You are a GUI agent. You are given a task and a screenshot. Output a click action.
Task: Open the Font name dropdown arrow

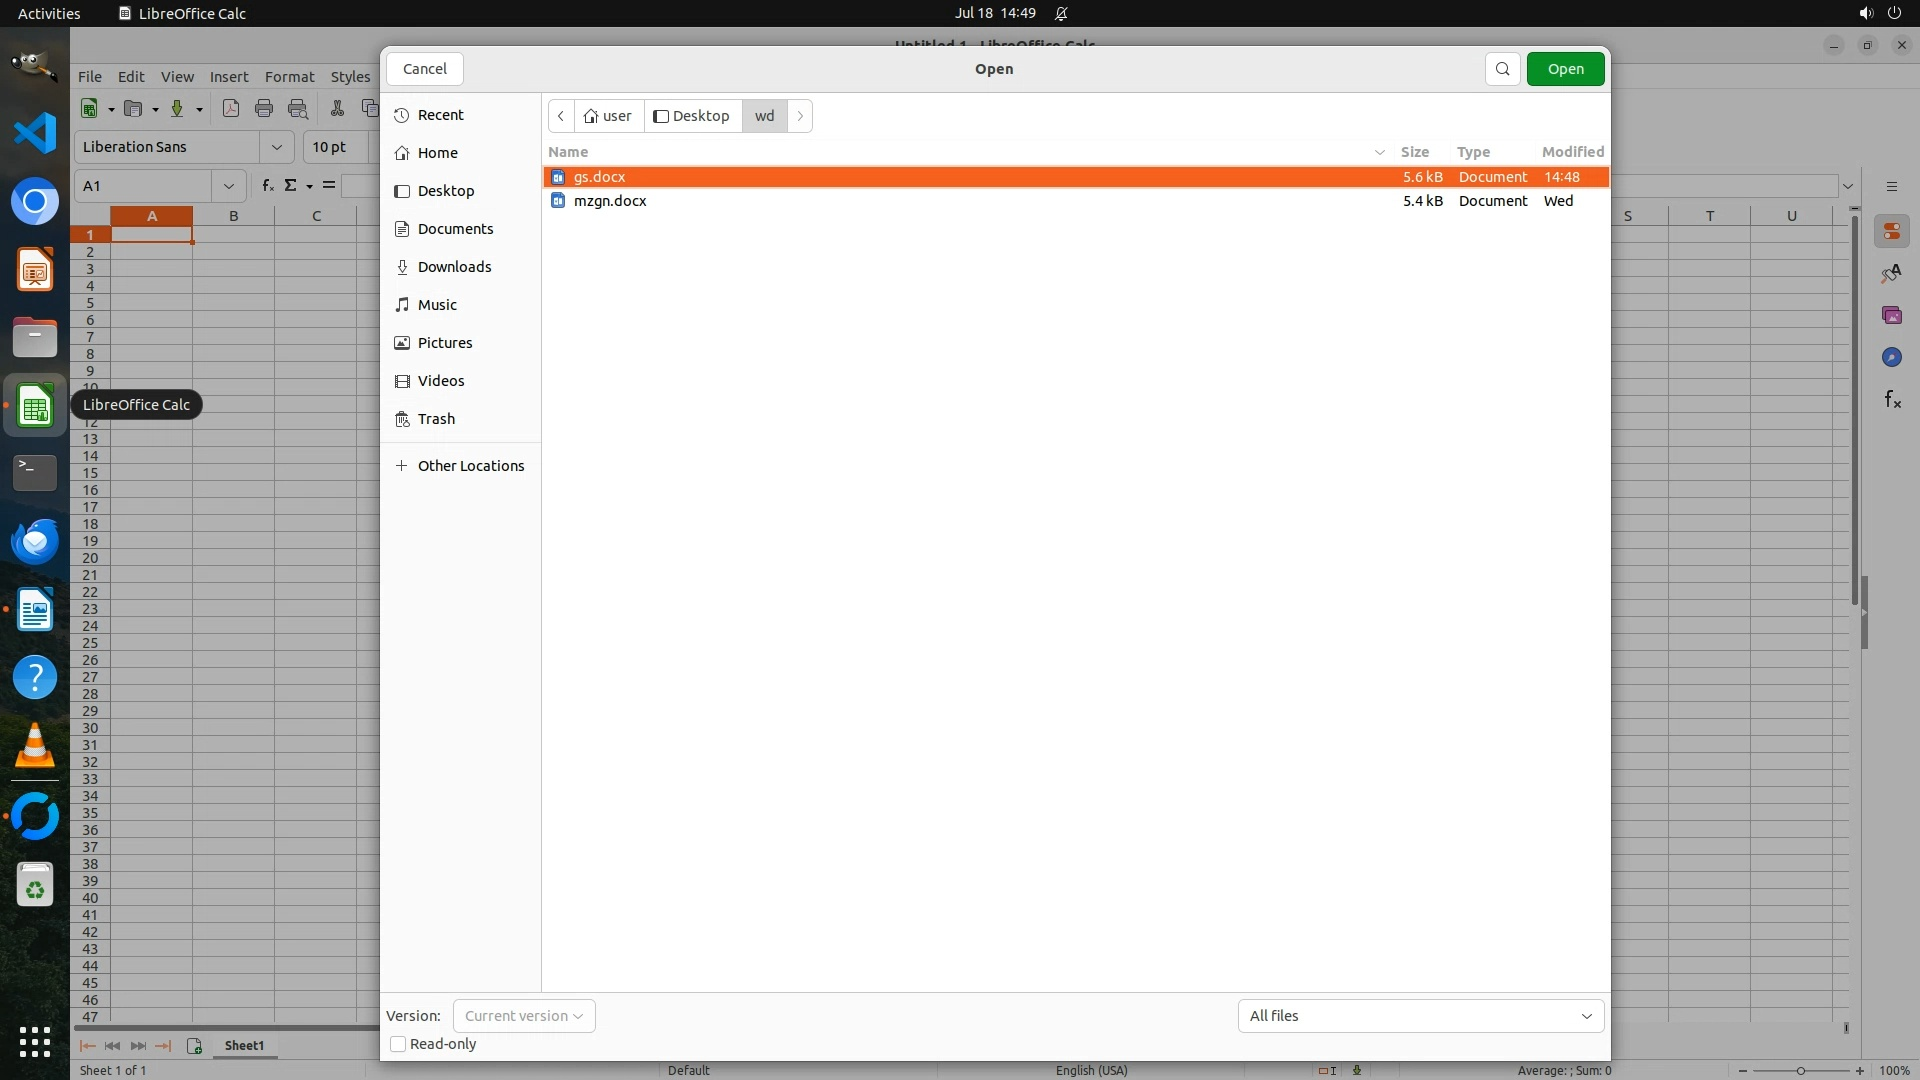[277, 147]
